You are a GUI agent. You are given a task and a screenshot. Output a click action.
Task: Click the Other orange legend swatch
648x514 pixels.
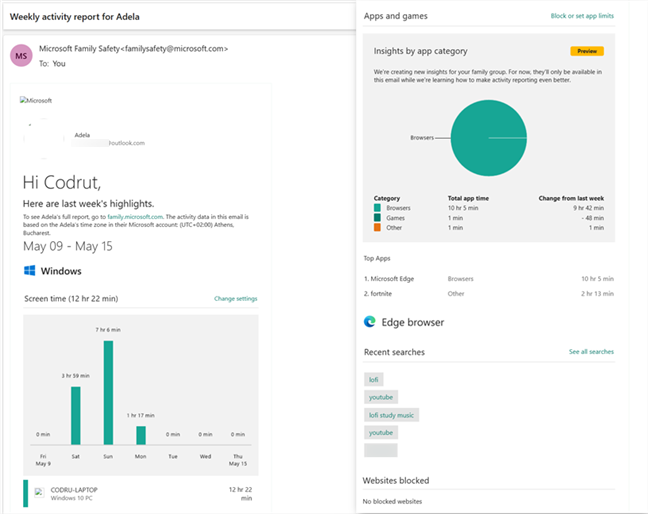[x=377, y=227]
